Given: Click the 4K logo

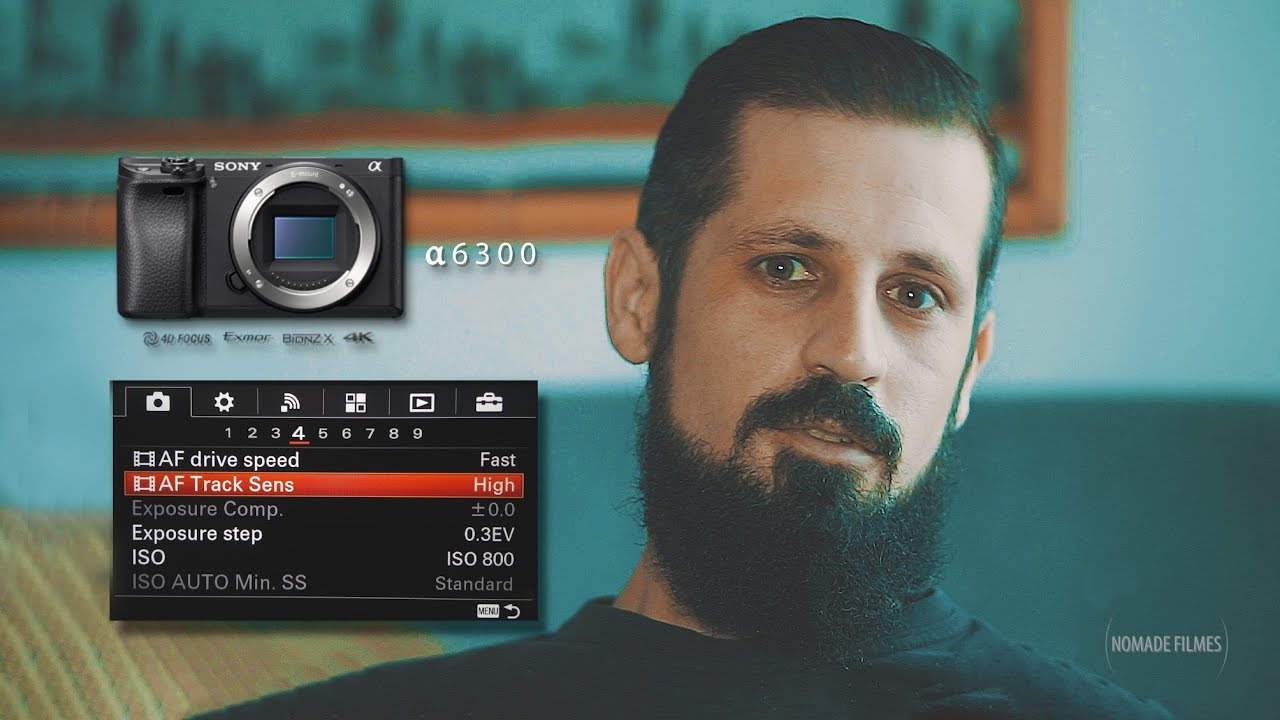Looking at the screenshot, I should pos(358,338).
